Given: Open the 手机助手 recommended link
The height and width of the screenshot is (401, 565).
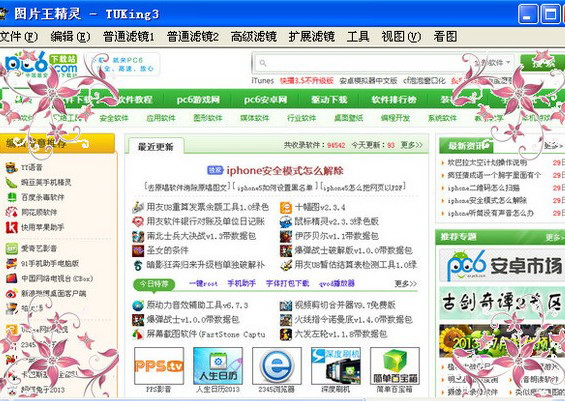Looking at the screenshot, I should [x=241, y=284].
